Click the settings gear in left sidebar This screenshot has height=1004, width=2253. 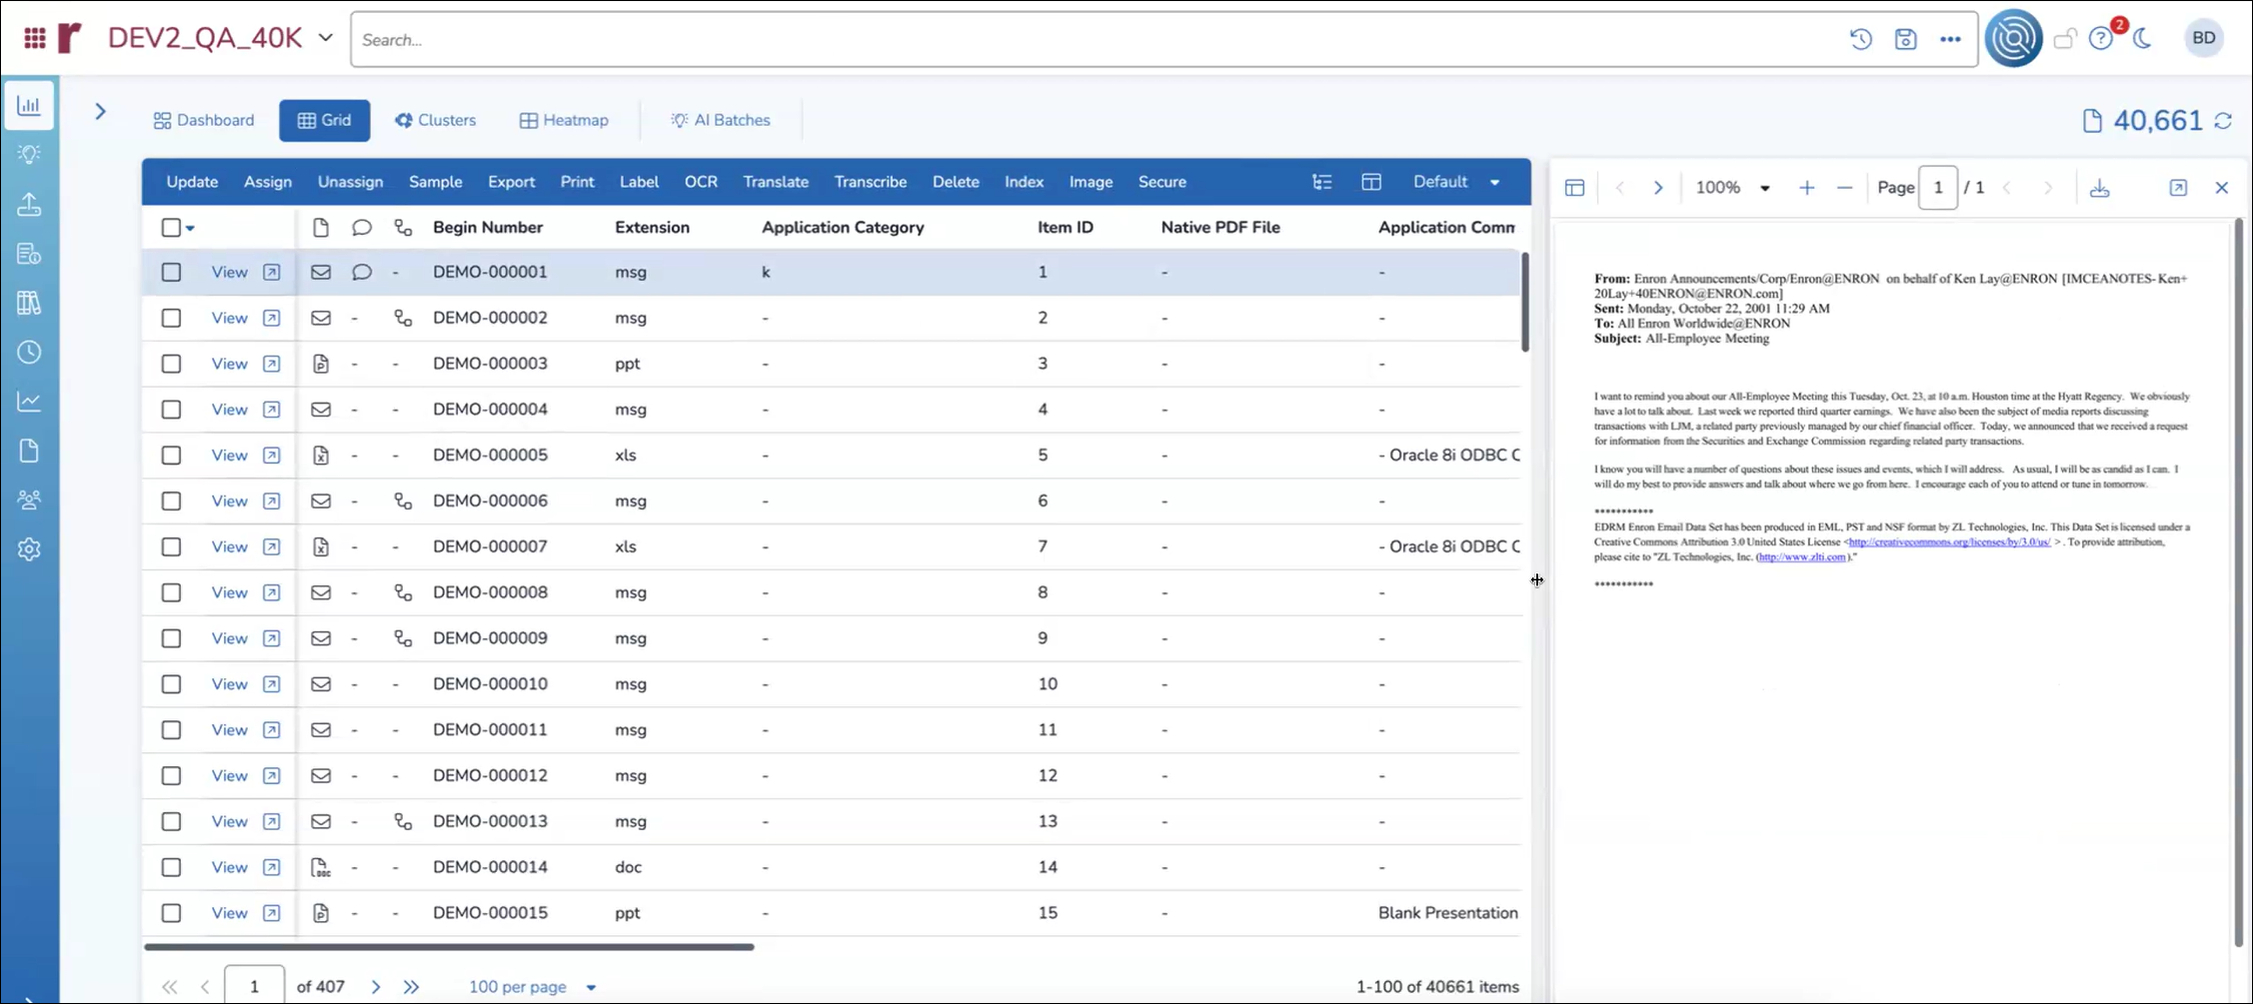(29, 549)
